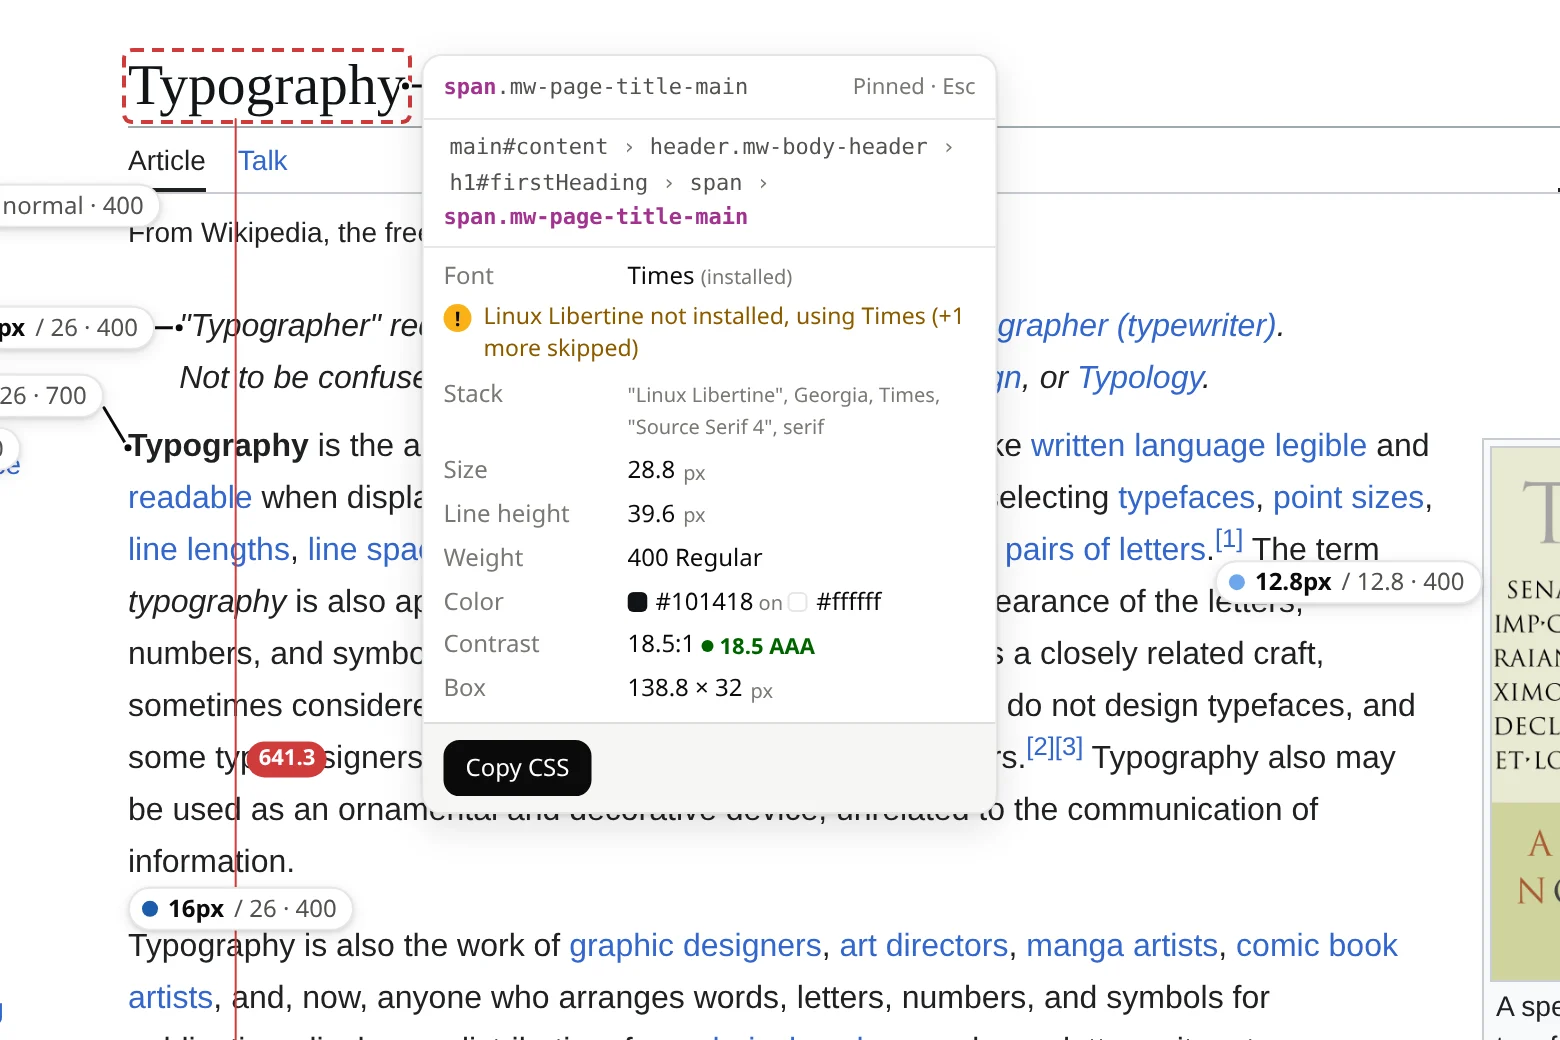
Task: Select the Article tab
Action: (x=167, y=161)
